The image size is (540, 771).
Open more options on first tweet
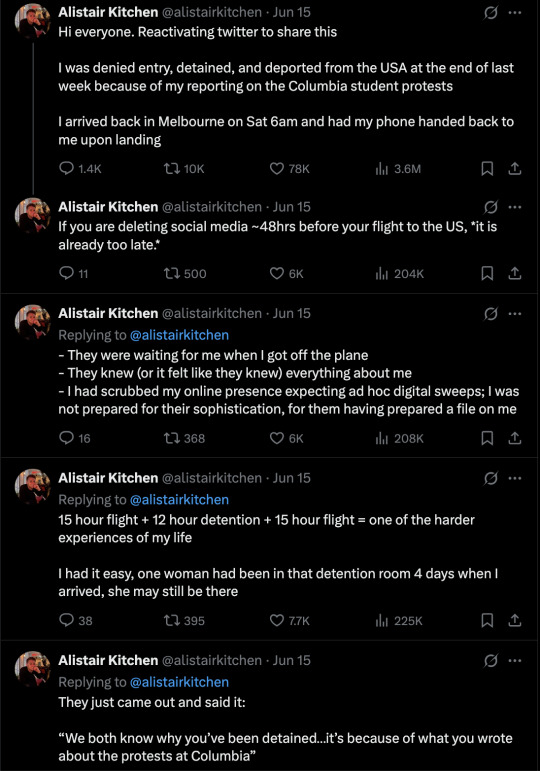click(x=515, y=12)
